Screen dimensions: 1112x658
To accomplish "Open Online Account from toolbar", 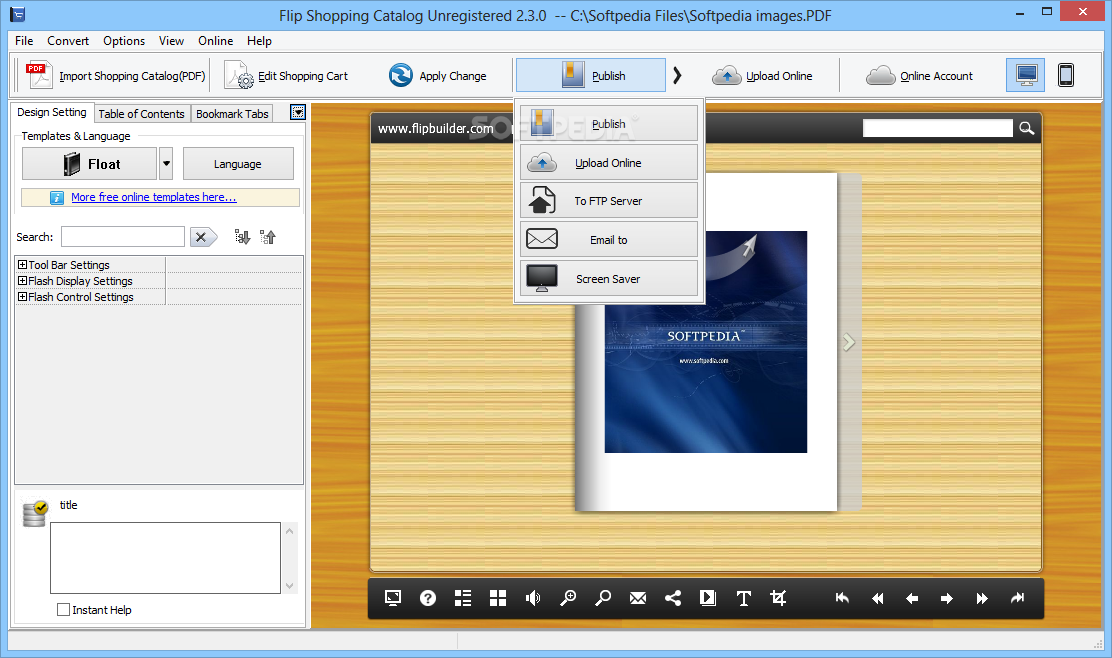I will pos(919,75).
